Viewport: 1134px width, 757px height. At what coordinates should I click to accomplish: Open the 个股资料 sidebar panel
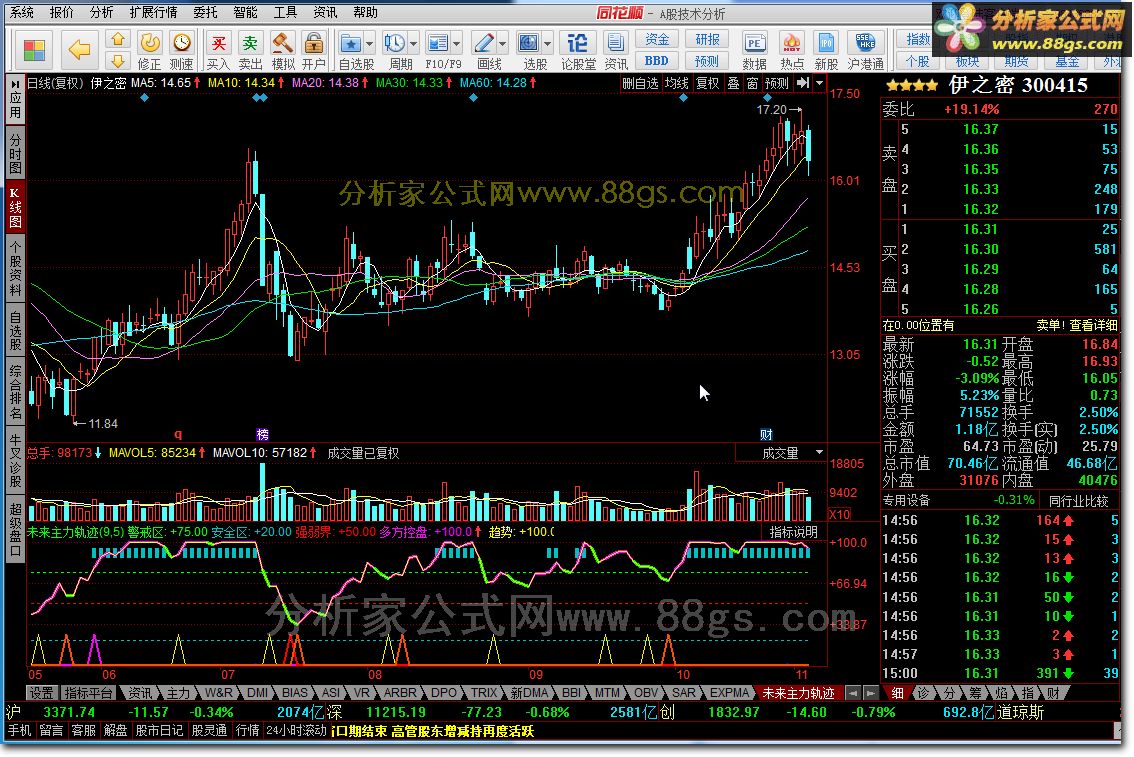coord(15,269)
